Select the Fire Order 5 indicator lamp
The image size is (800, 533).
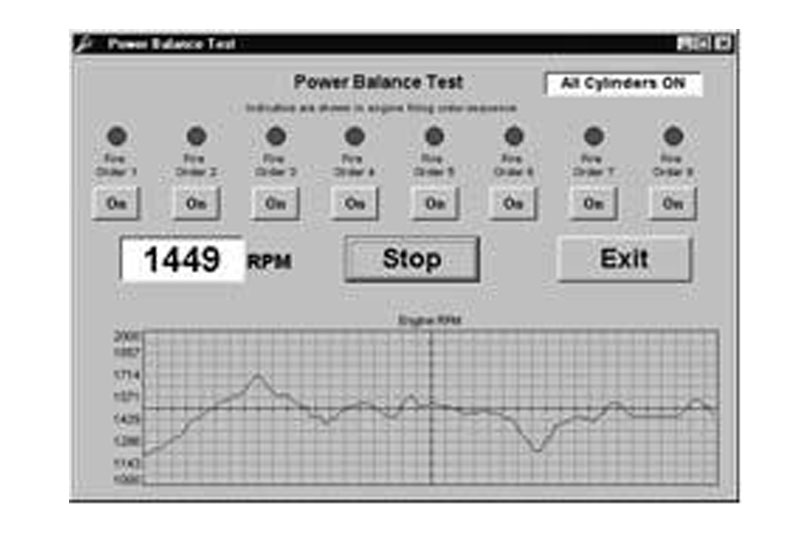pyautogui.click(x=434, y=136)
